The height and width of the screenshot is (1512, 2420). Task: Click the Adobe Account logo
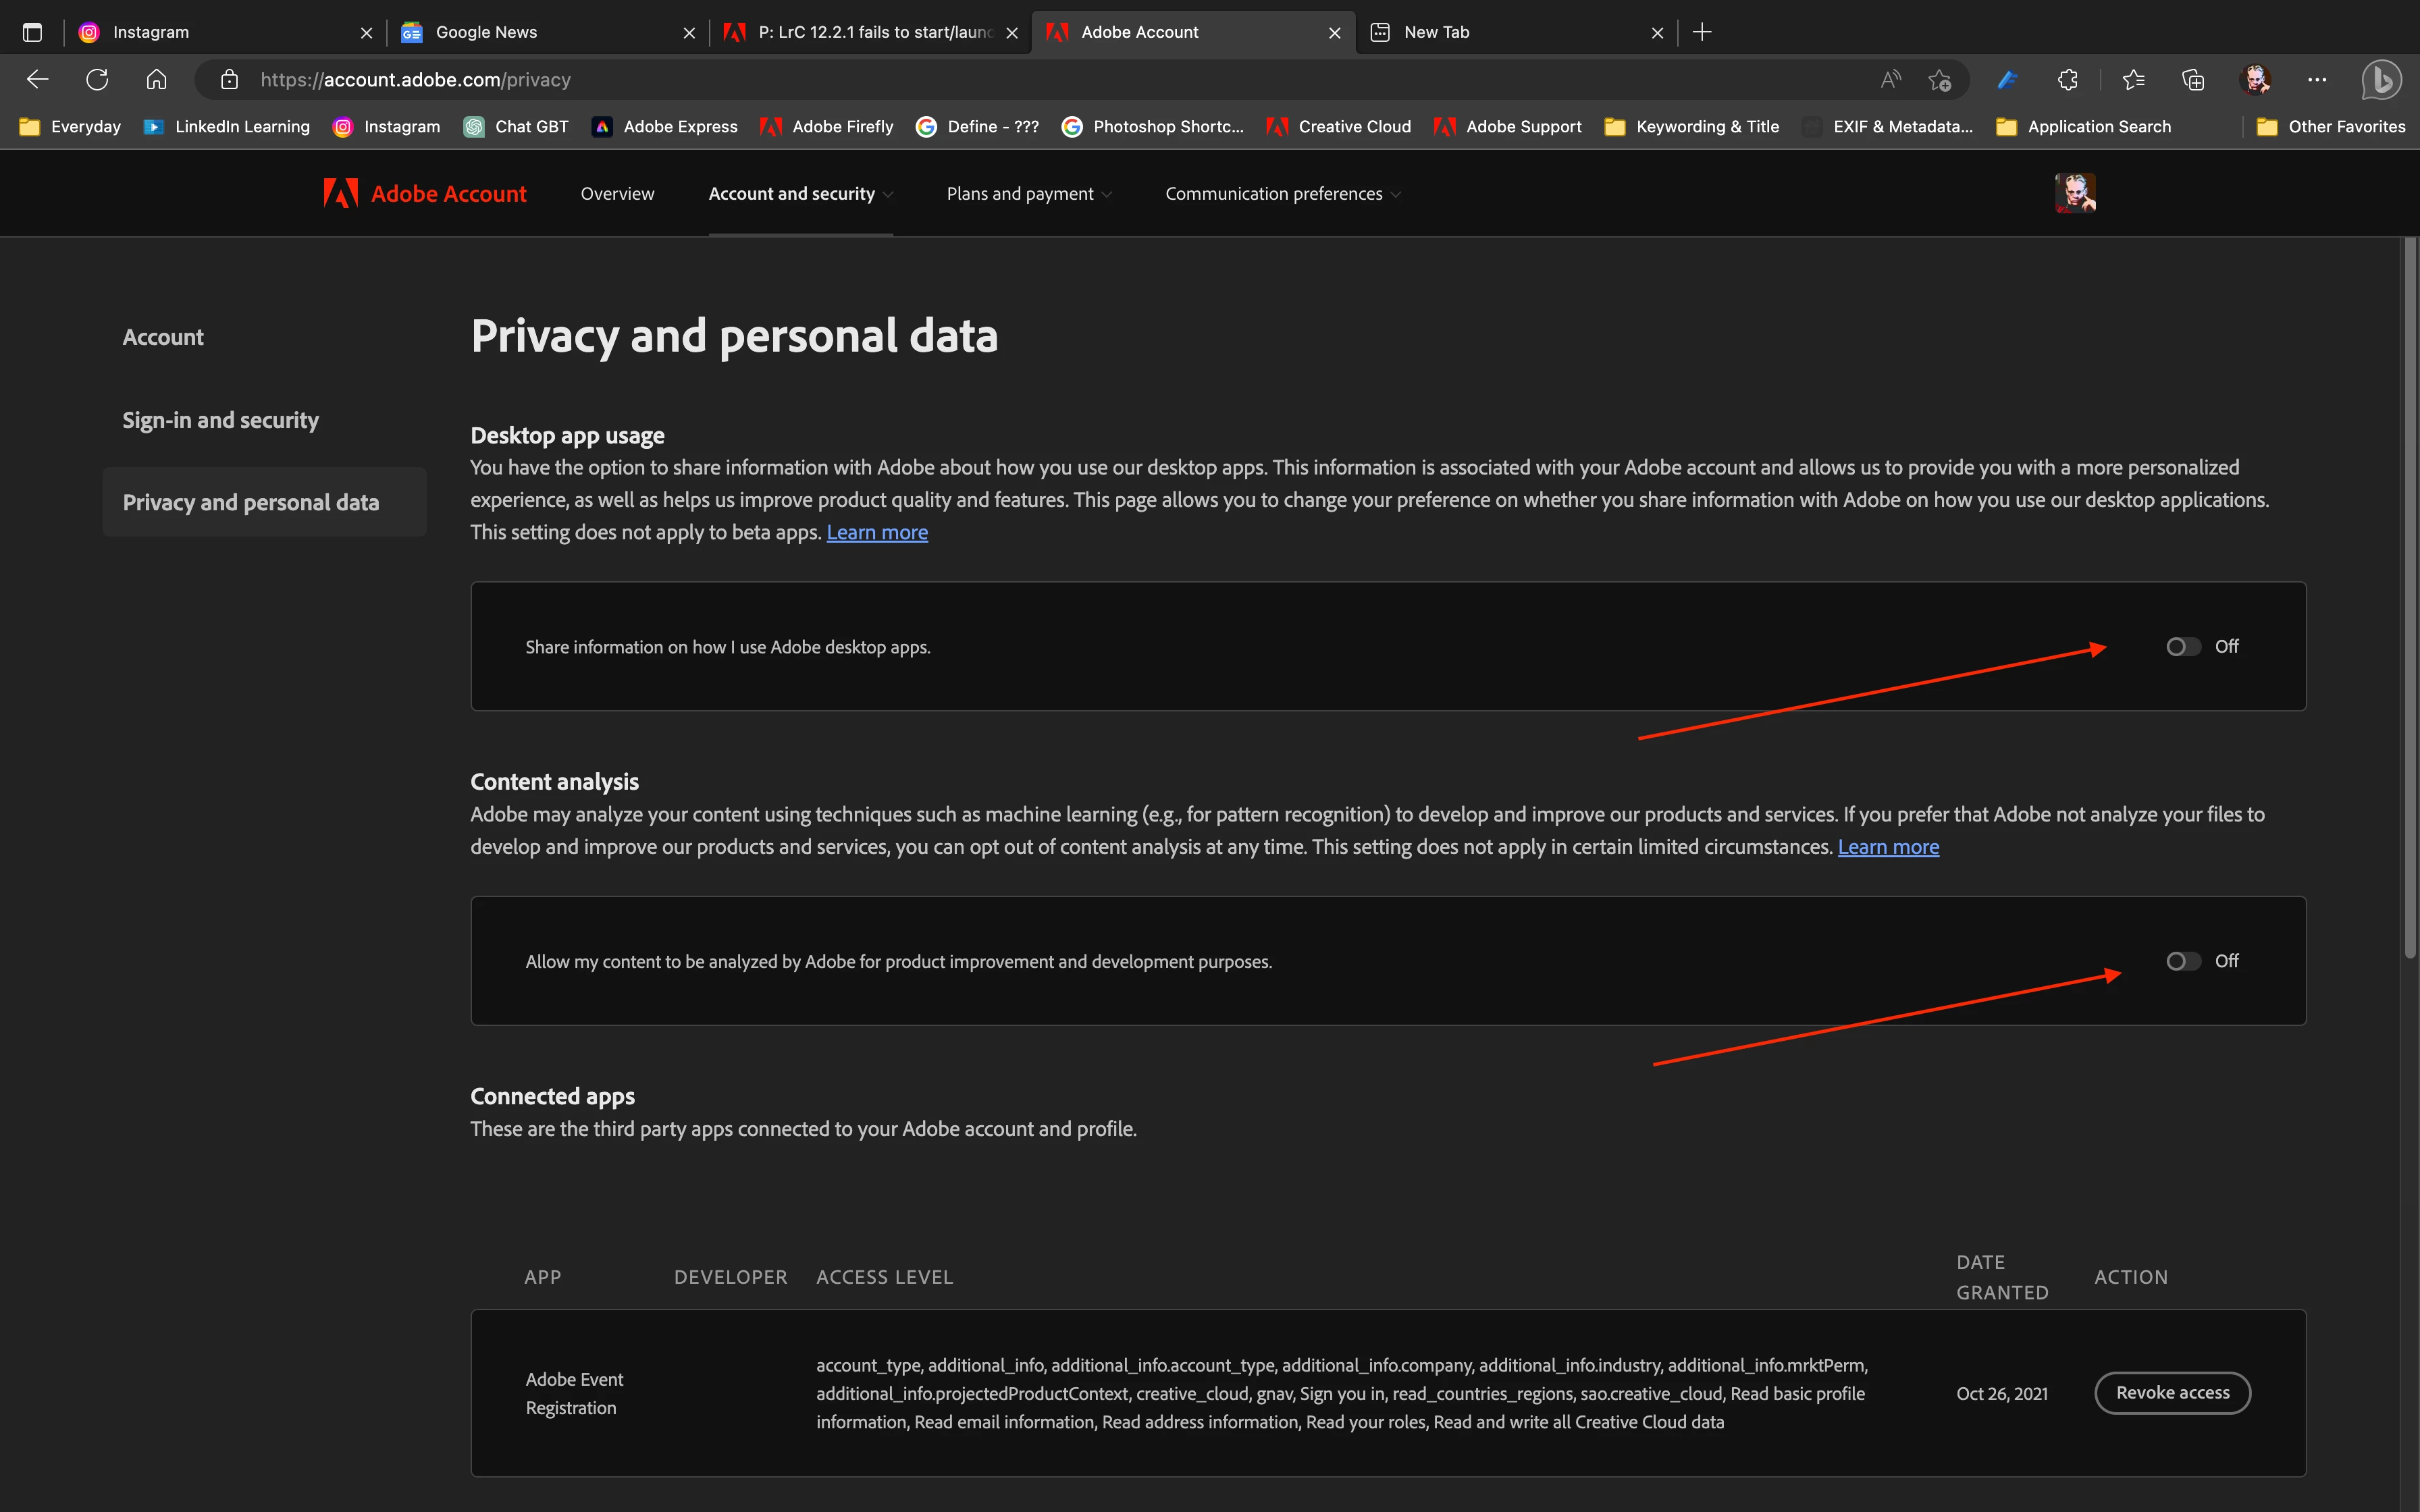click(425, 194)
